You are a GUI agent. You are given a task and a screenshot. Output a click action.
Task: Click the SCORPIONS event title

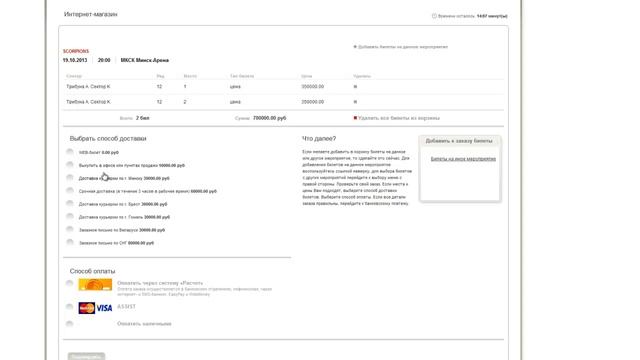point(76,51)
